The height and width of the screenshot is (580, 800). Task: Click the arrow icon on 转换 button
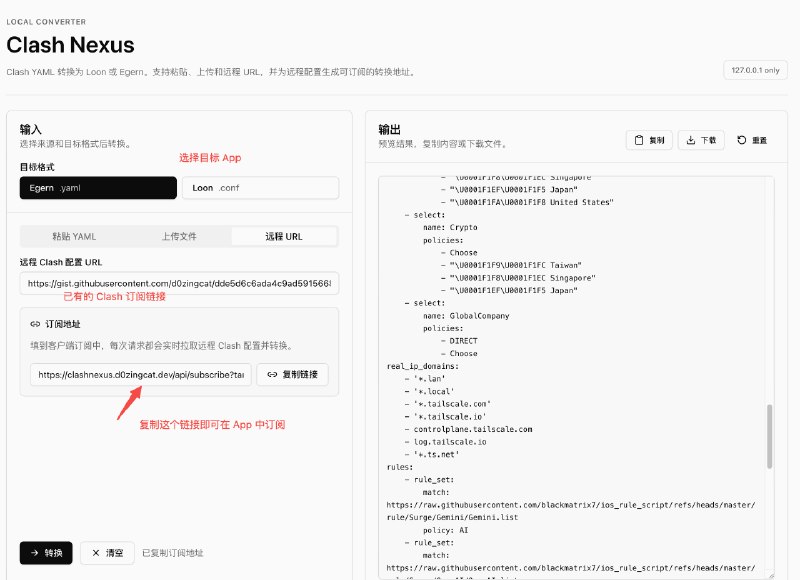pos(34,552)
